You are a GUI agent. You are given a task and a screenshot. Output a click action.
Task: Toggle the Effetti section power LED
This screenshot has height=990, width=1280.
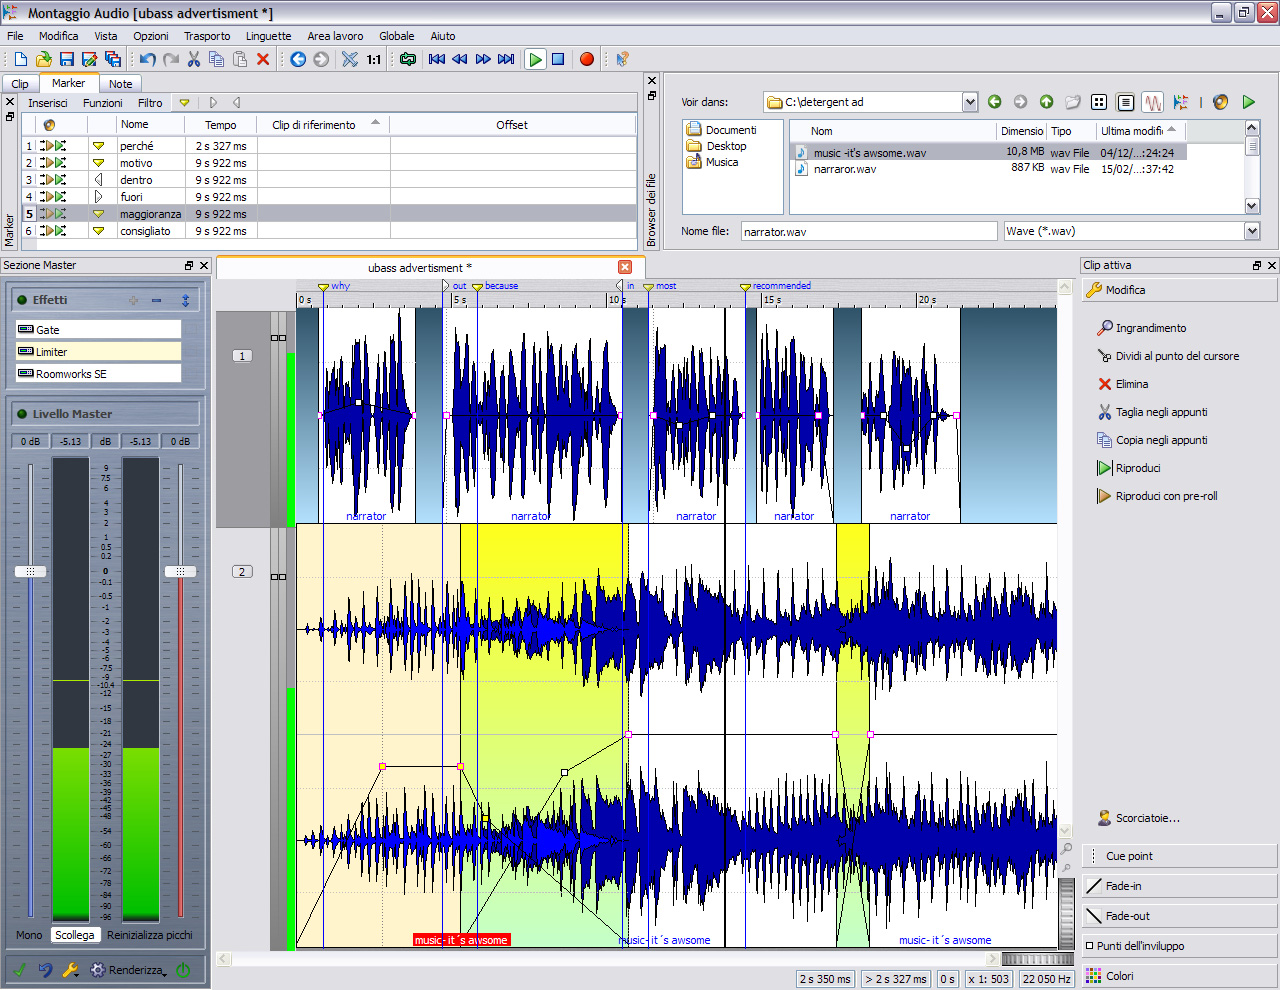click(22, 300)
